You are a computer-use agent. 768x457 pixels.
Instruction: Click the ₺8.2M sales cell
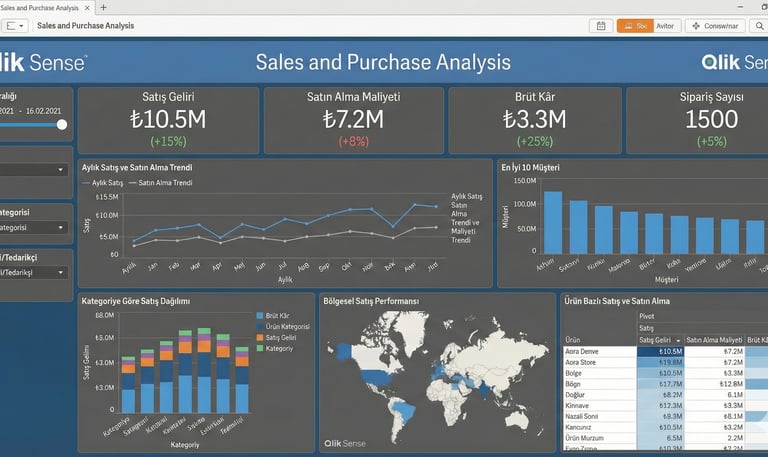tap(661, 395)
